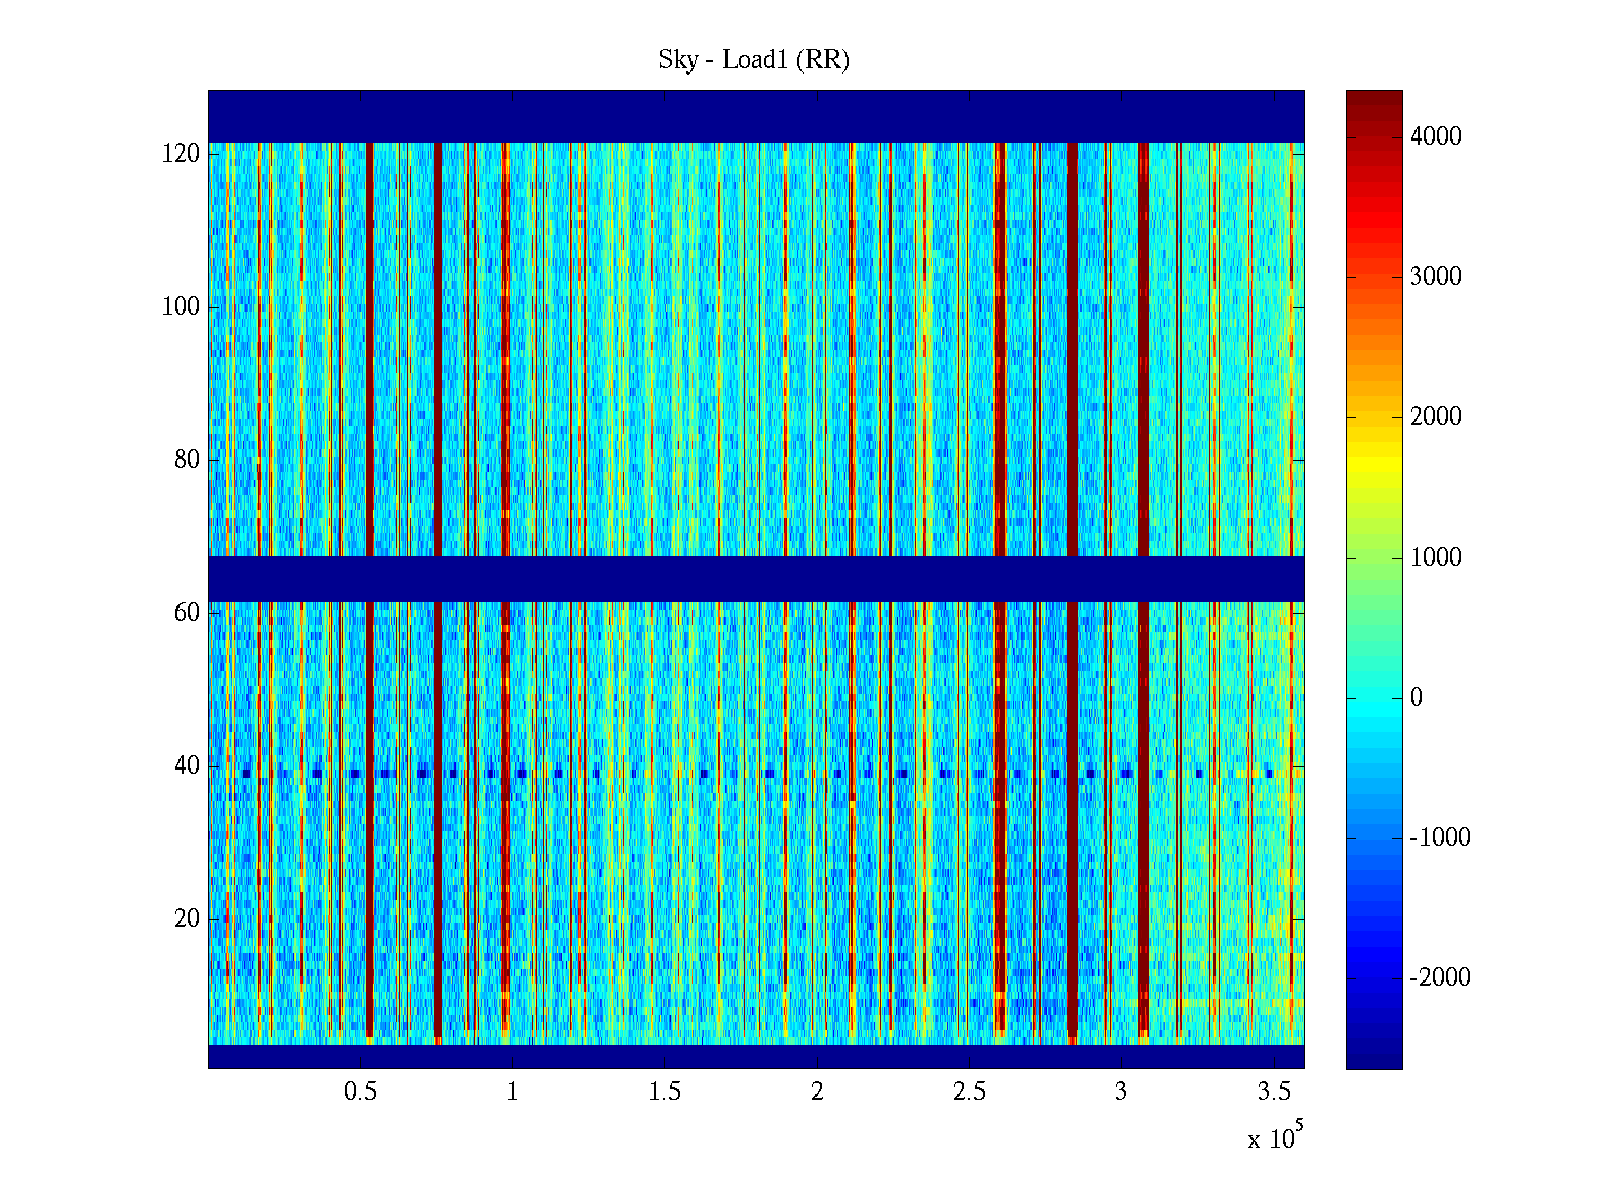Viewport: 1600px width, 1200px height.
Task: Click the colorbar at the 4000 dark red level
Action: coord(1374,137)
